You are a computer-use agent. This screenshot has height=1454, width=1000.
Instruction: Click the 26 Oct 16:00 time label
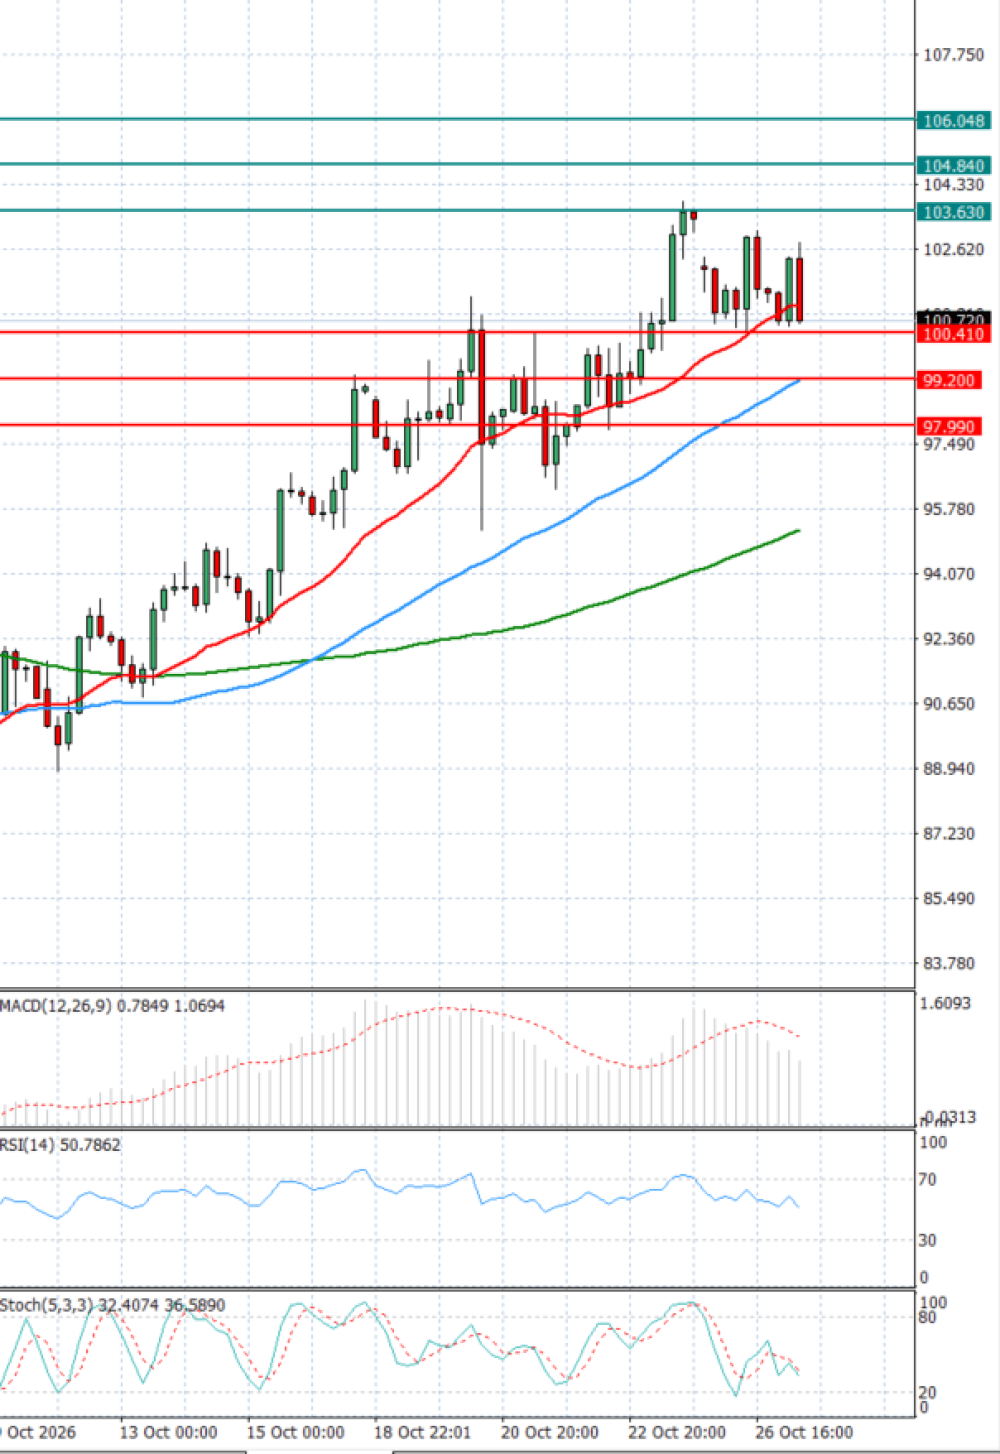click(804, 1432)
